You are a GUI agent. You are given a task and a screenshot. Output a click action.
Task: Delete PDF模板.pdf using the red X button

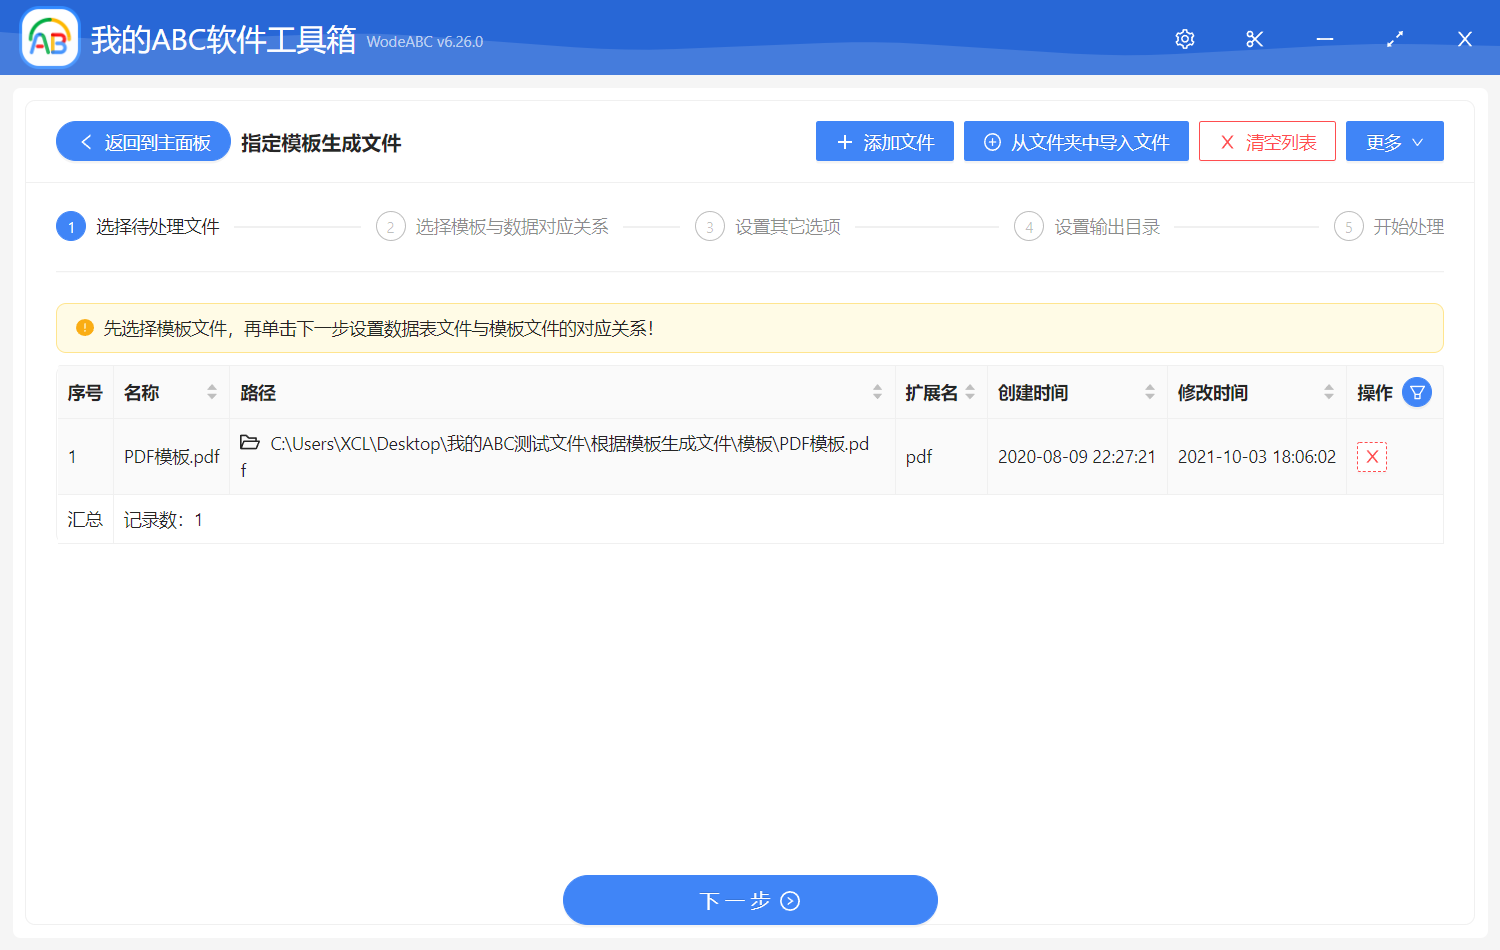pyautogui.click(x=1371, y=456)
